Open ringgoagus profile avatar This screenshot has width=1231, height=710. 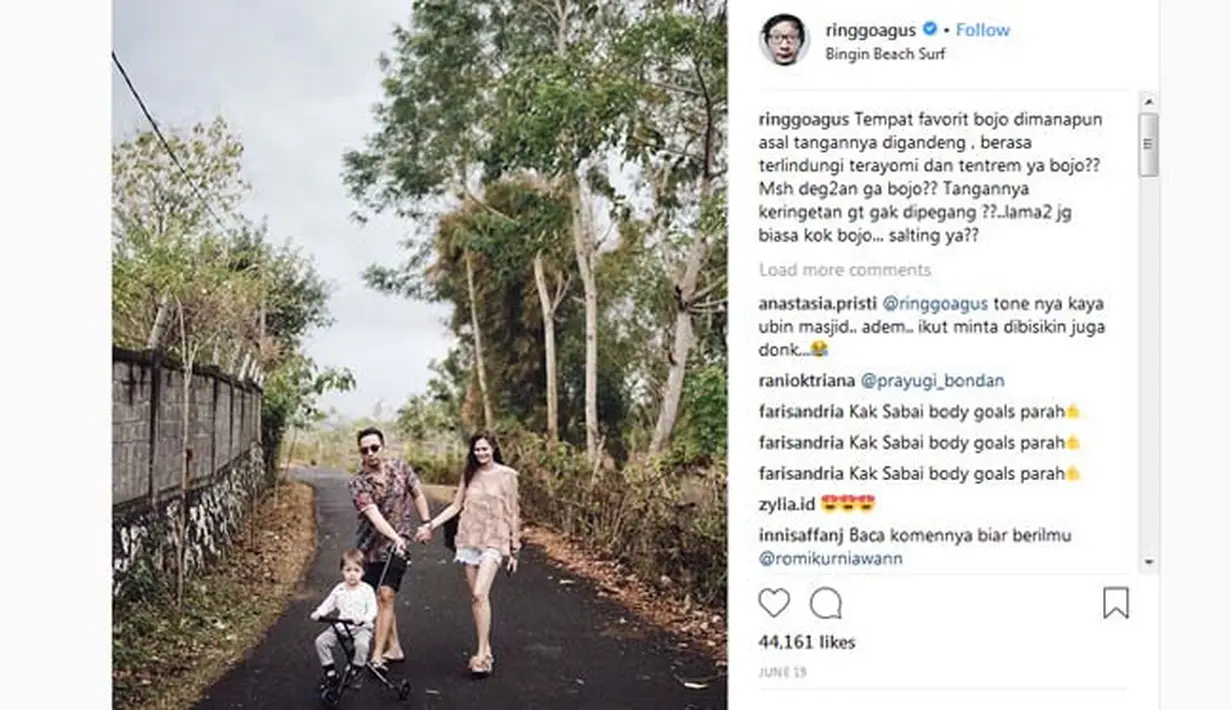coord(784,40)
